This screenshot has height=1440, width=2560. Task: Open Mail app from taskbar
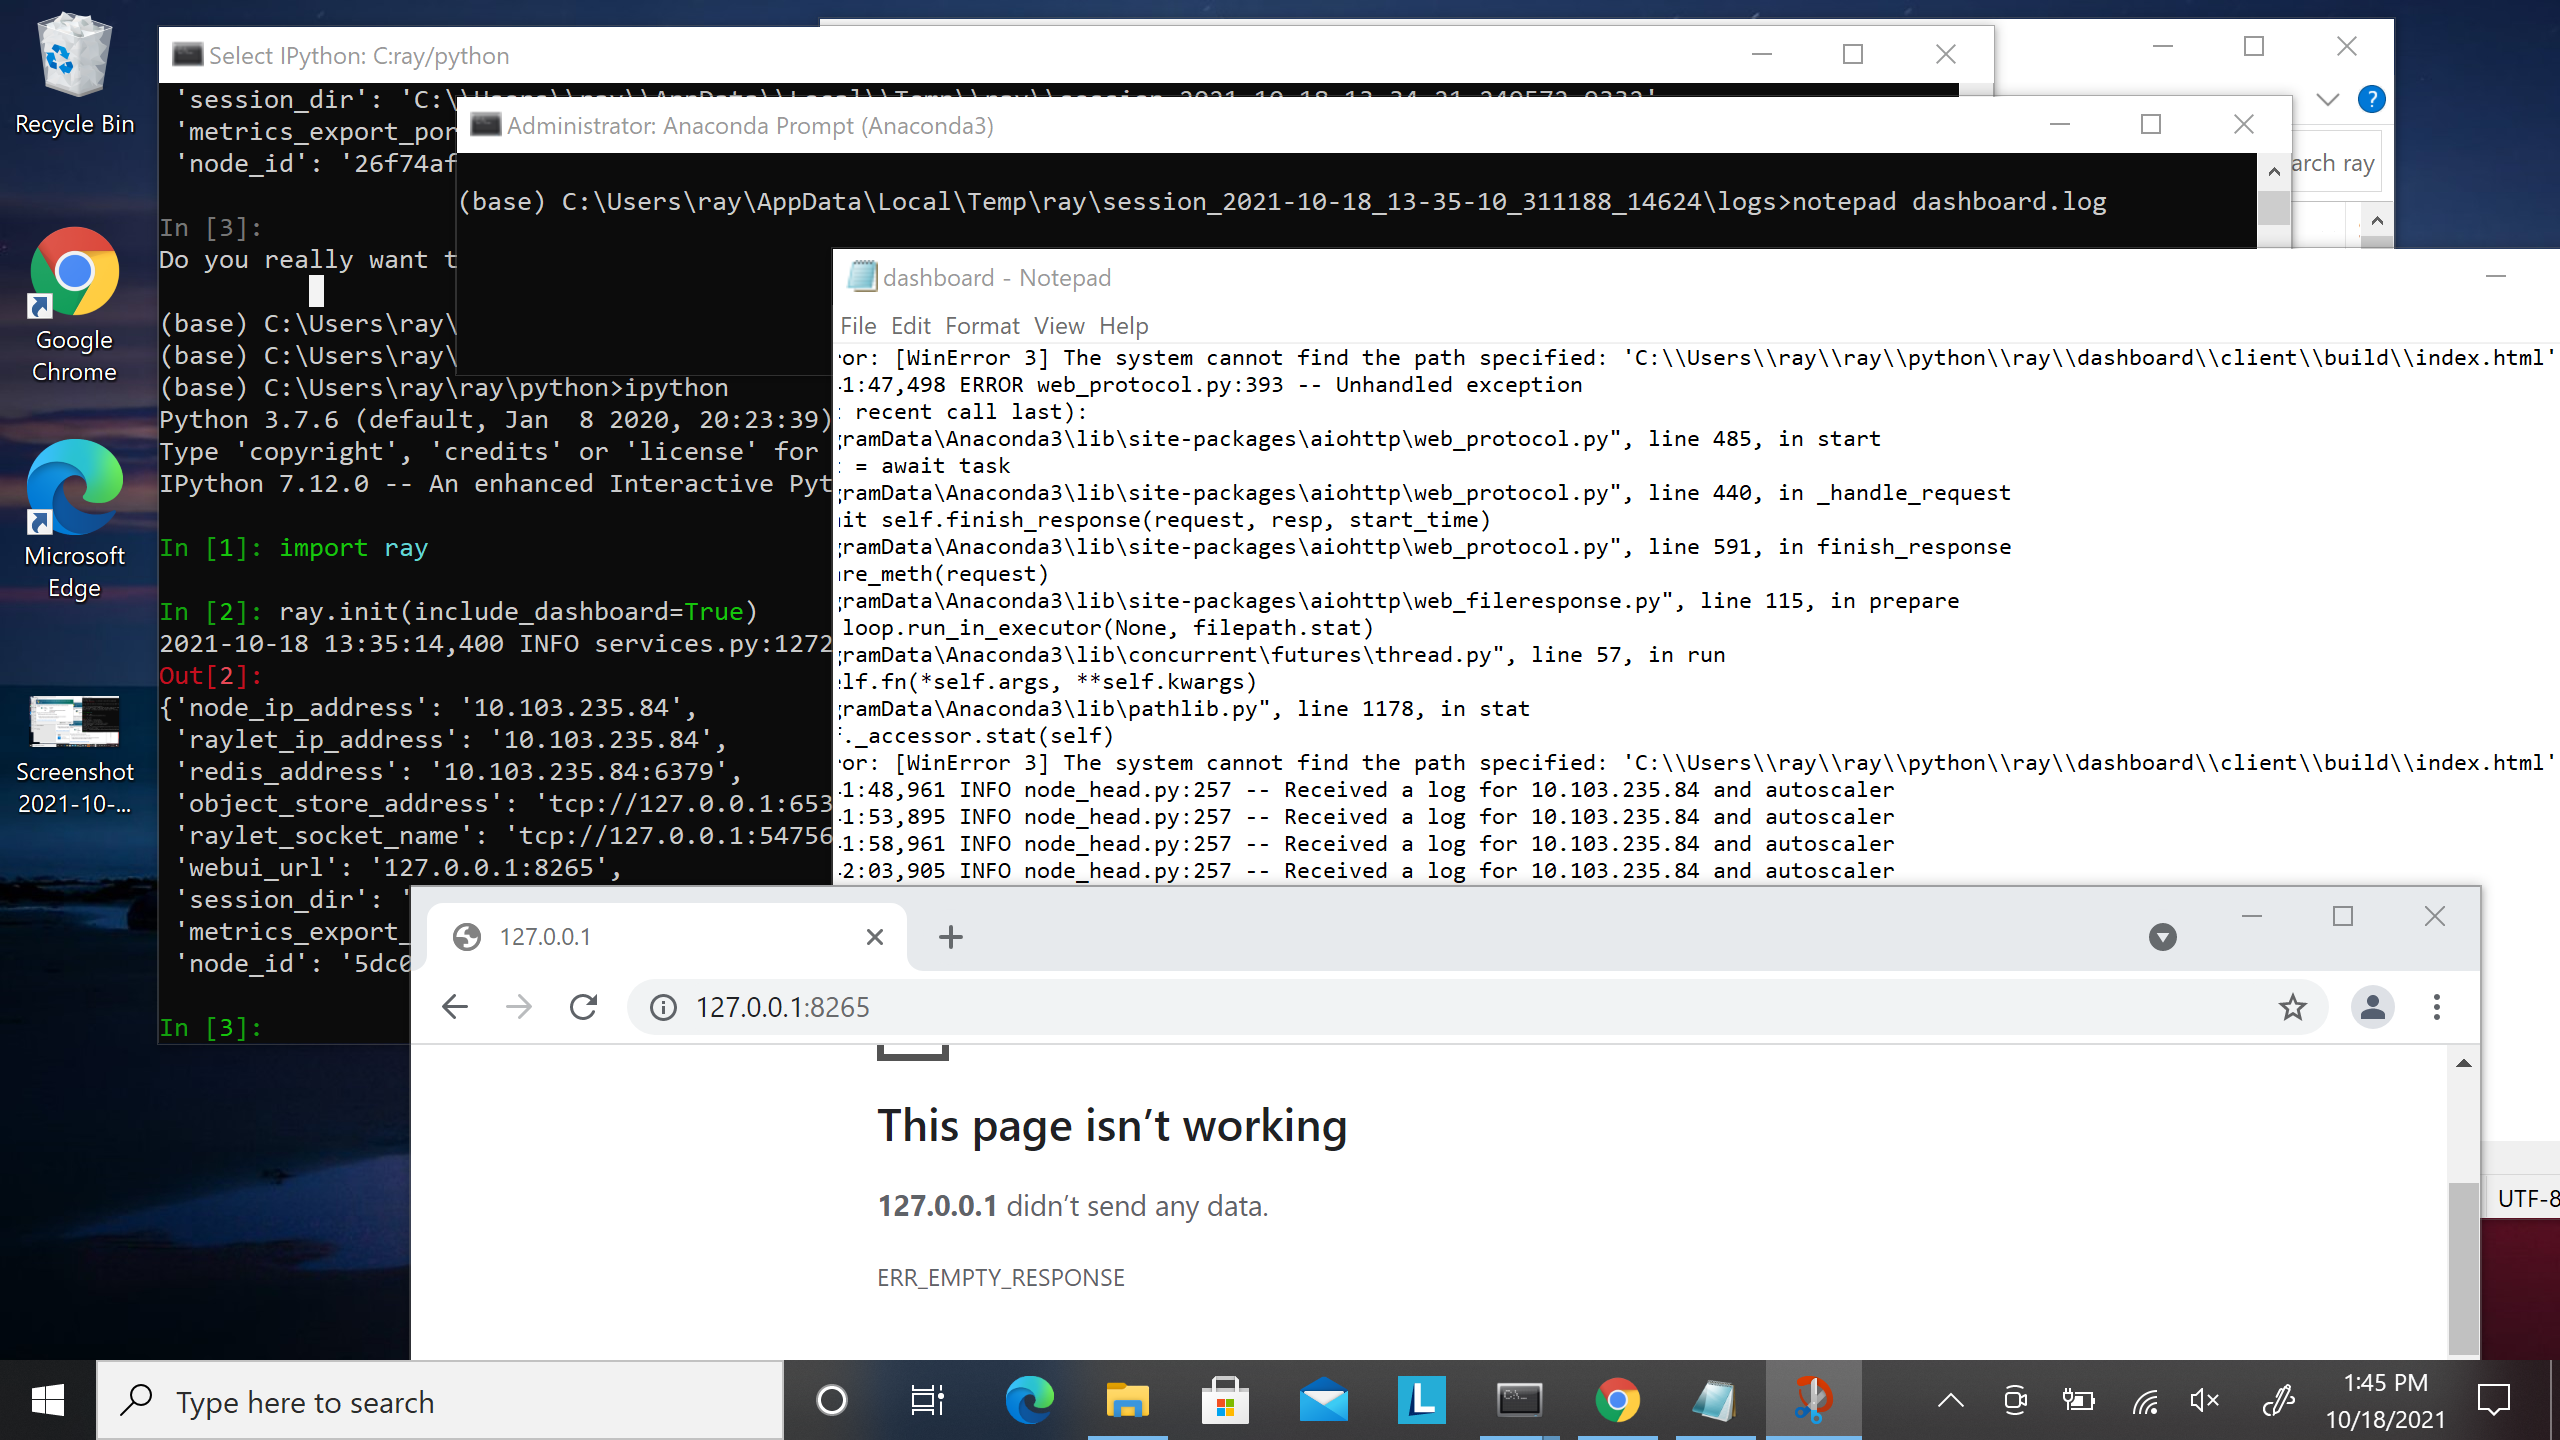click(1323, 1401)
